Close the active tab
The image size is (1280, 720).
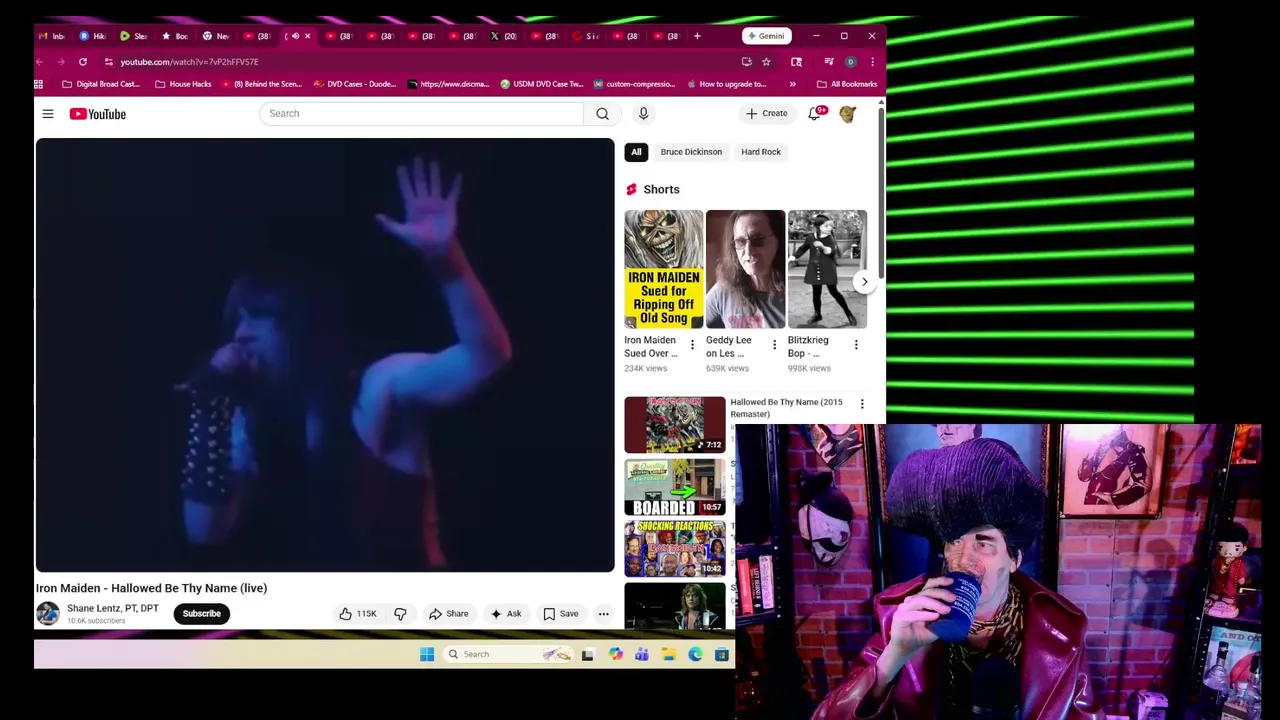[307, 36]
